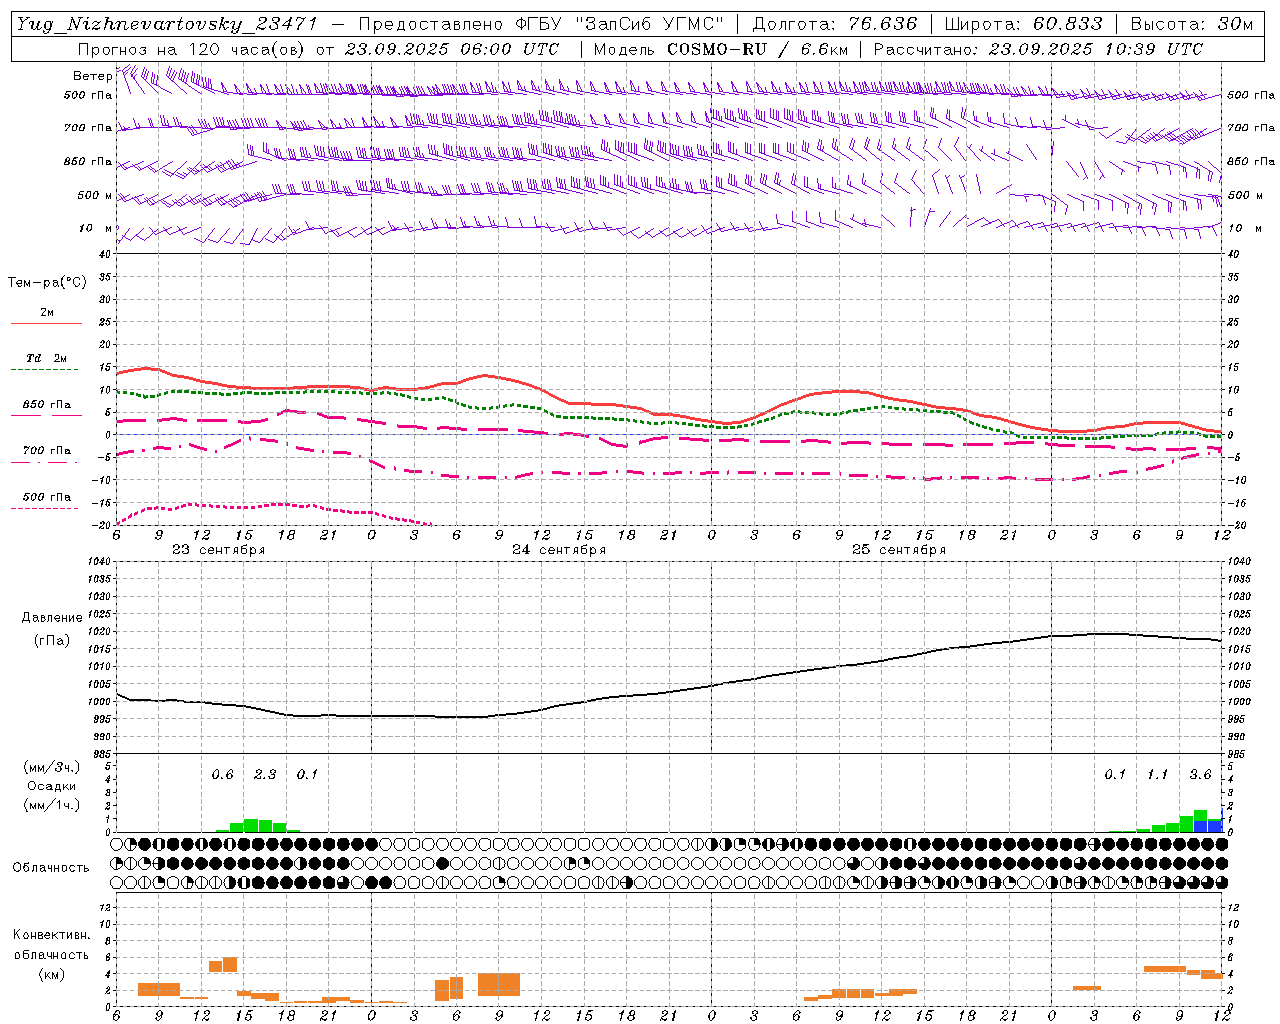This screenshot has height=1024, width=1280.
Task: Click the 500 м wind level label on left
Action: click(94, 195)
